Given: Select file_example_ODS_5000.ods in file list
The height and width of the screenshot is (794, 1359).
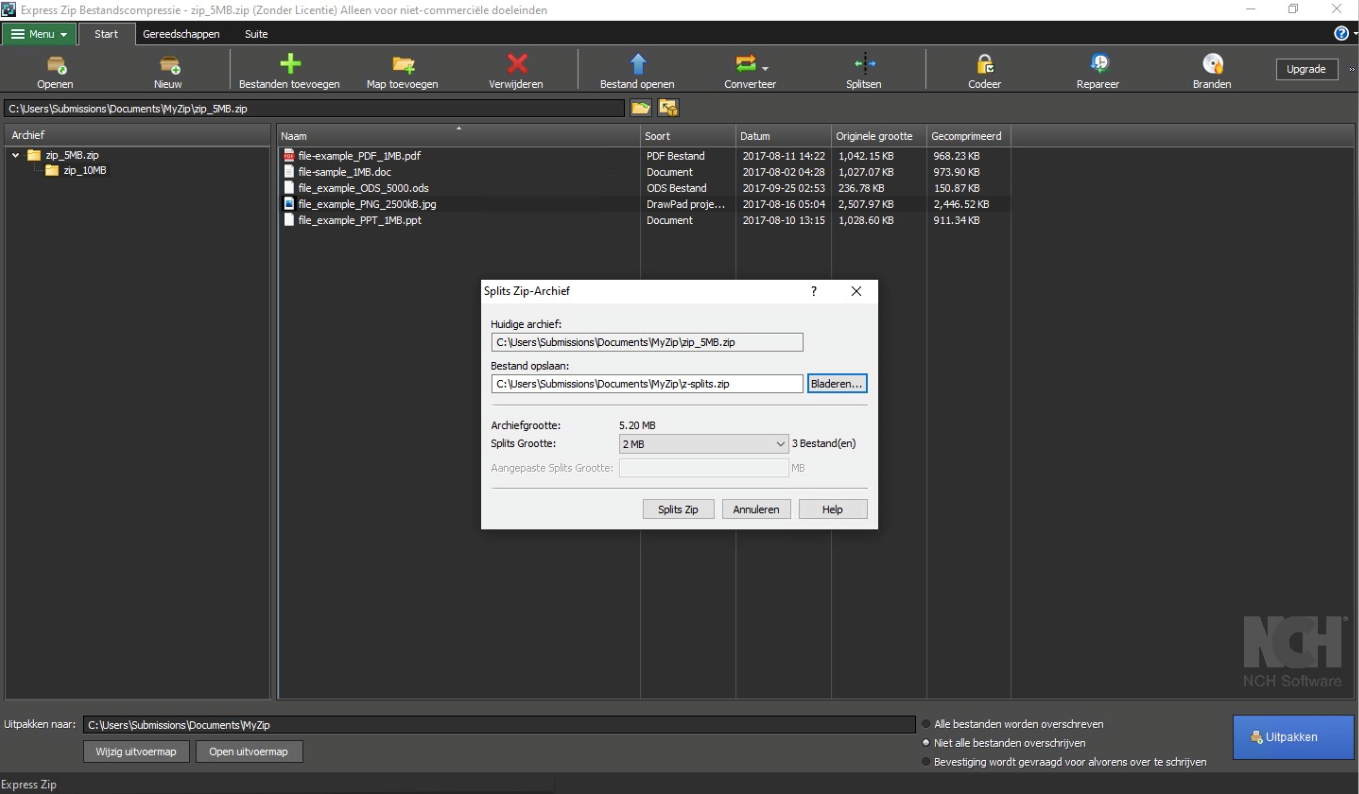Looking at the screenshot, I should click(x=363, y=188).
